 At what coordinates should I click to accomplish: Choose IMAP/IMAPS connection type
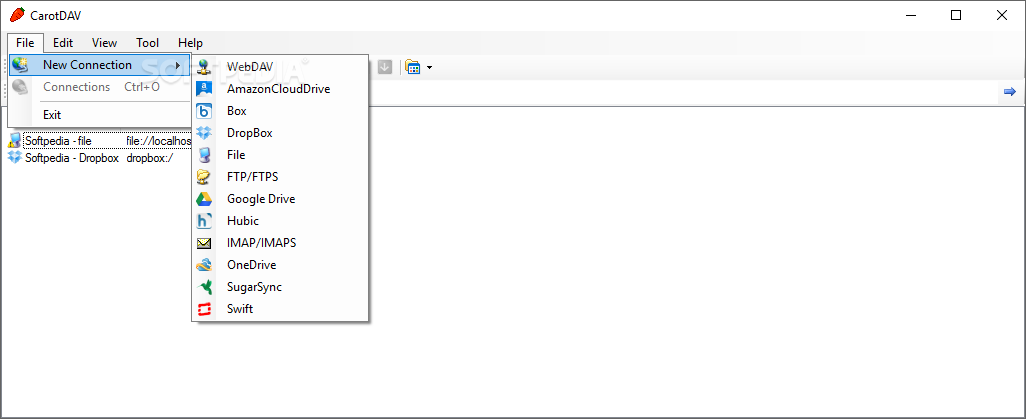coord(280,243)
